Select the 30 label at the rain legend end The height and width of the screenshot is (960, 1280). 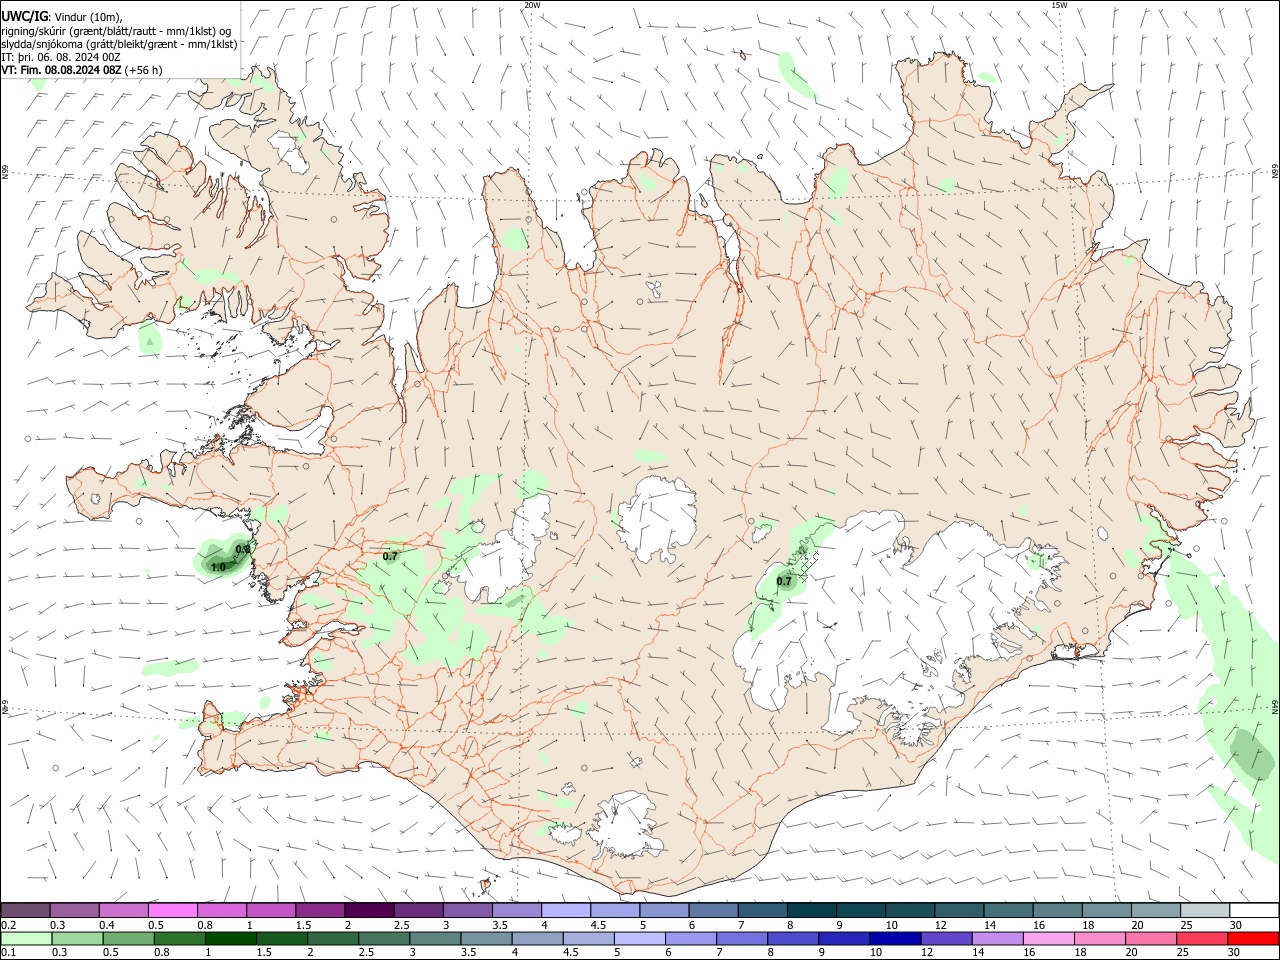click(x=1236, y=953)
